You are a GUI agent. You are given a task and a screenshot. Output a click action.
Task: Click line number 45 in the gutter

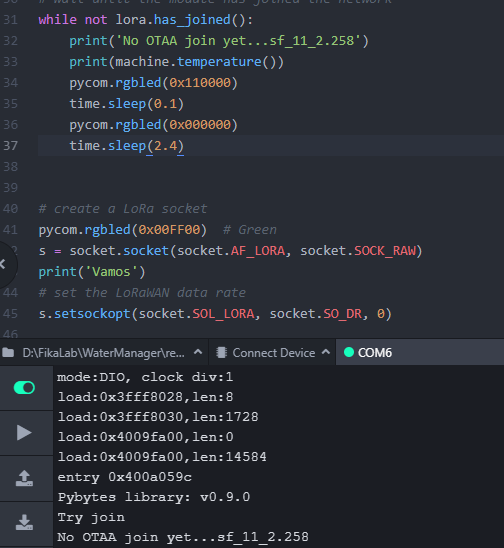tap(10, 313)
